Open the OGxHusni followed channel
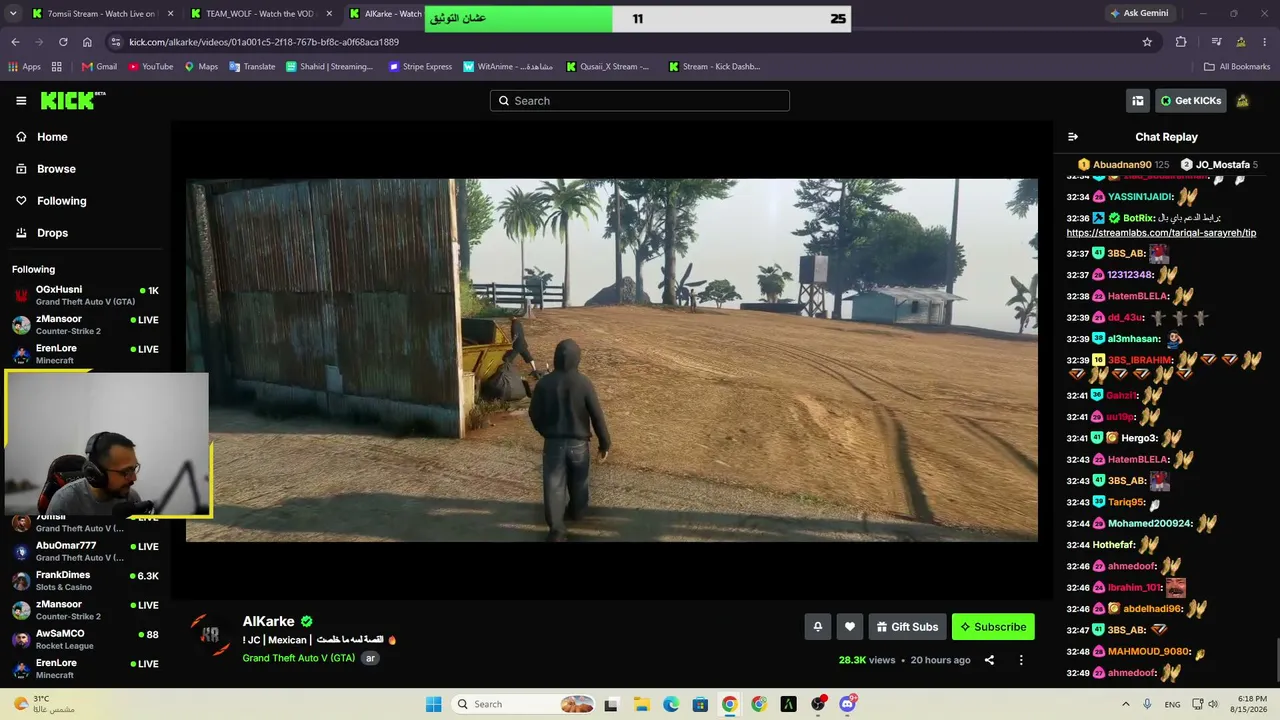The image size is (1280, 720). tap(85, 295)
